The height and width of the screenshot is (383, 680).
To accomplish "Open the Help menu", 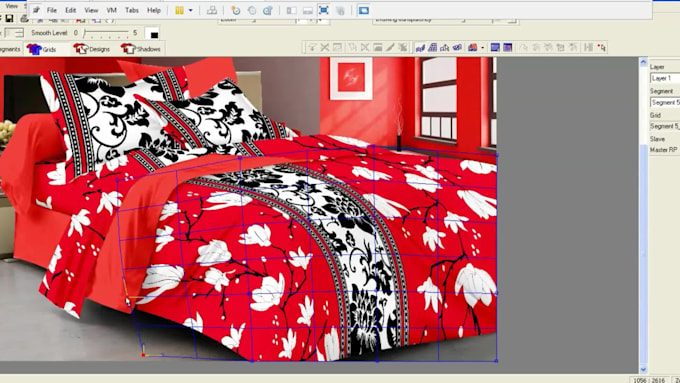I will (x=154, y=10).
